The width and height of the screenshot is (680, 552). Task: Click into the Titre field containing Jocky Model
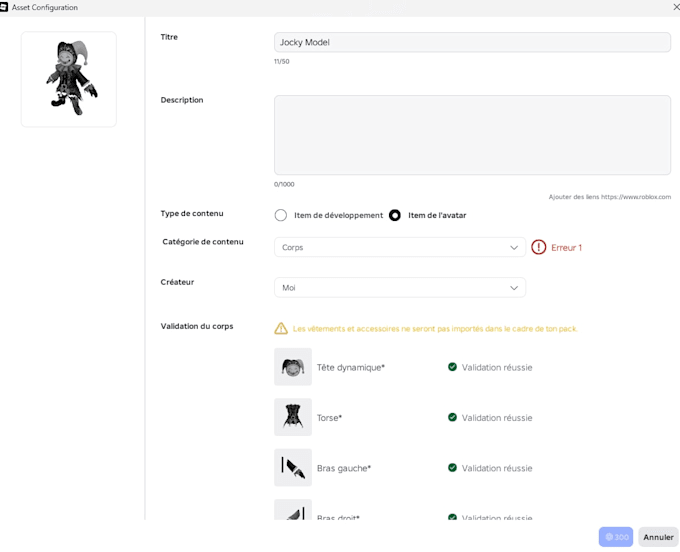coord(472,42)
